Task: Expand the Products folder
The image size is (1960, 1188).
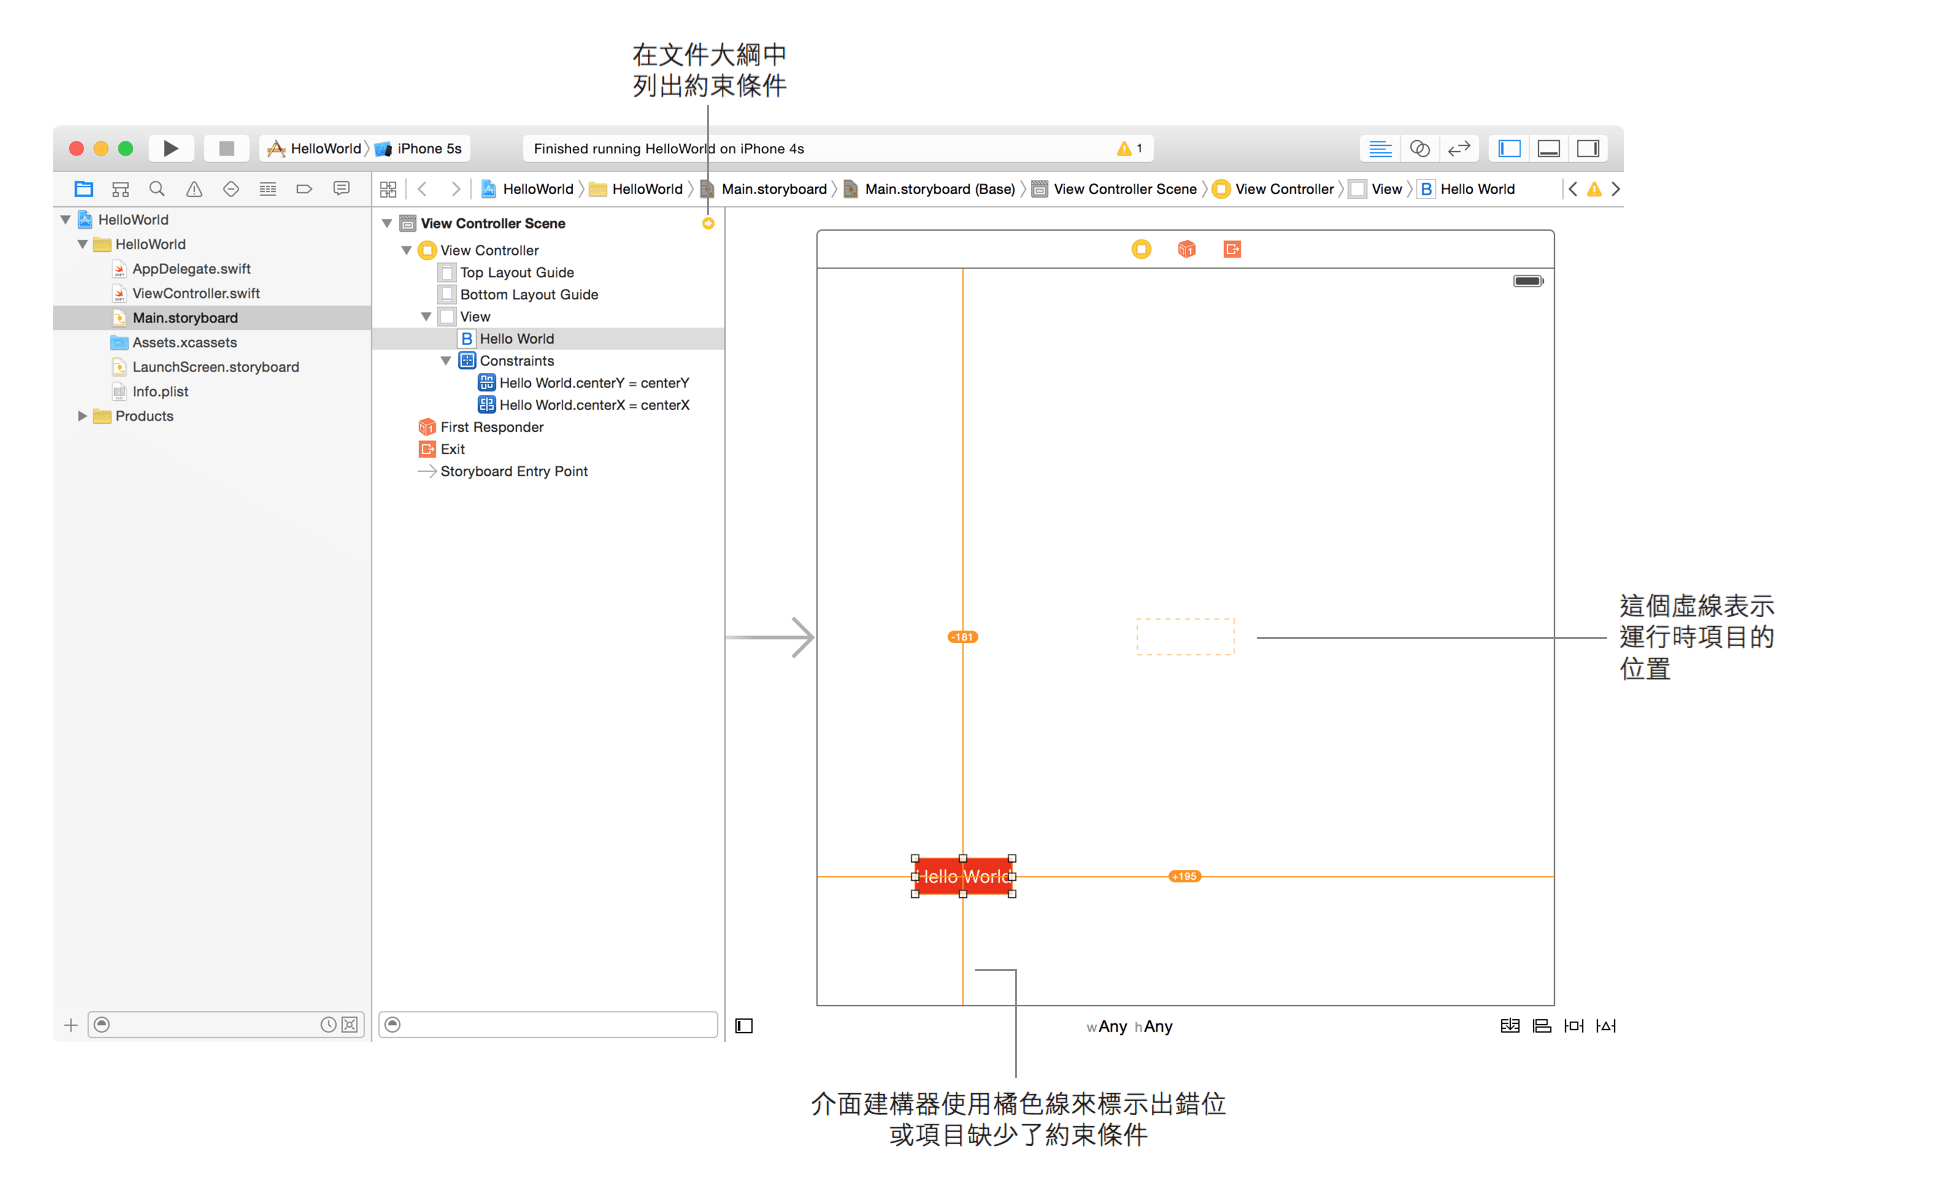Action: [83, 416]
